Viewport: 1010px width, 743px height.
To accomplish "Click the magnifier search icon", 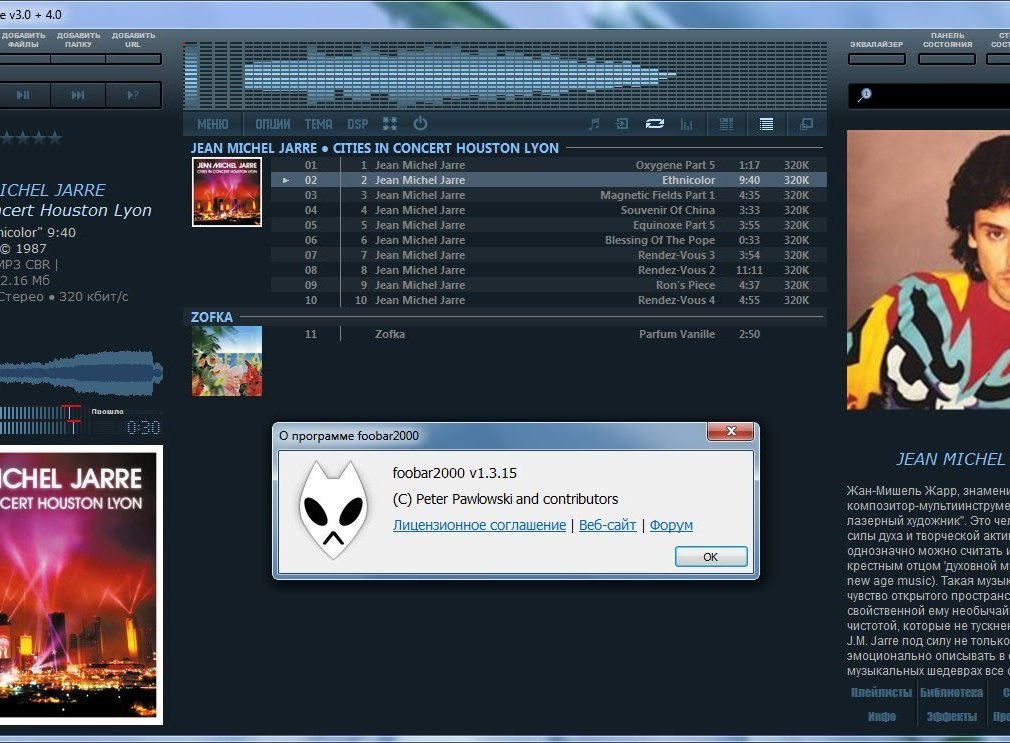I will 864,95.
